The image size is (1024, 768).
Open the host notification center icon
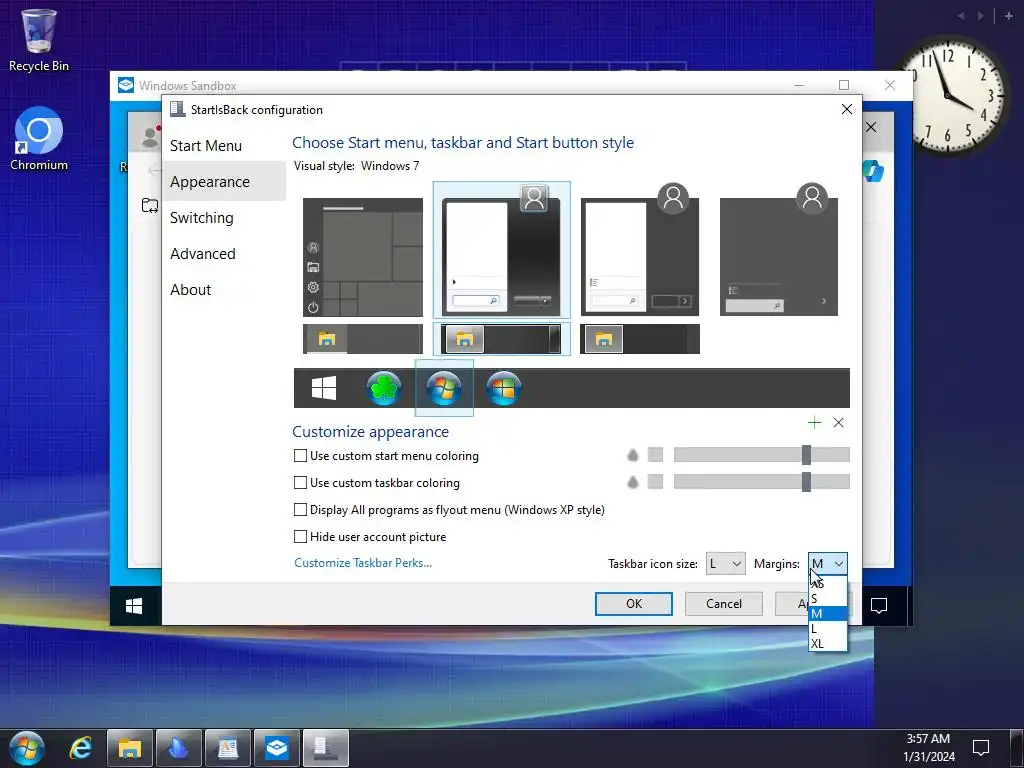pyautogui.click(x=981, y=747)
